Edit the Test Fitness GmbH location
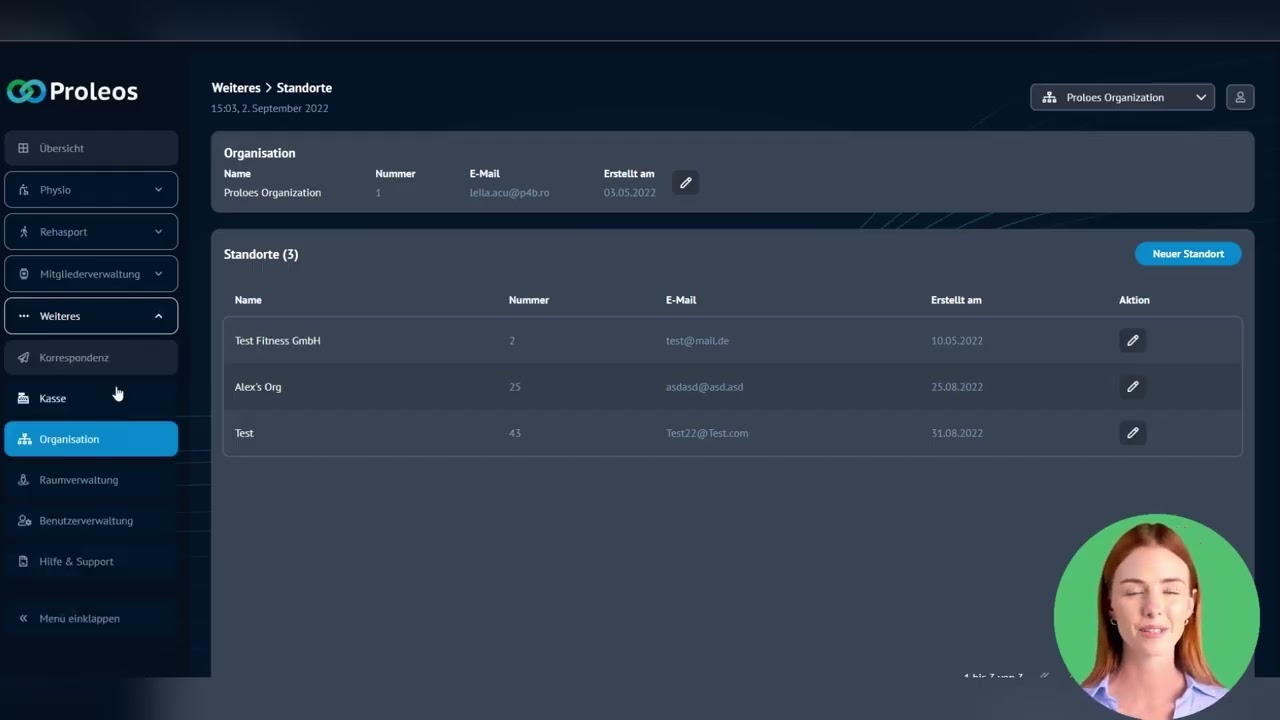Image resolution: width=1280 pixels, height=720 pixels. click(1132, 340)
